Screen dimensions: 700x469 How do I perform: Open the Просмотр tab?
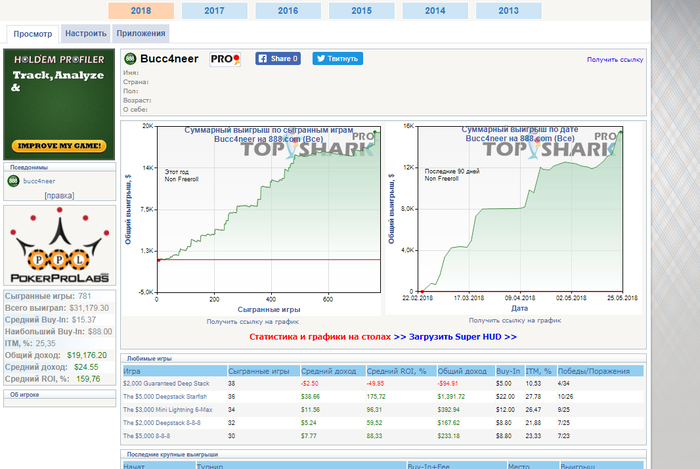coord(33,34)
